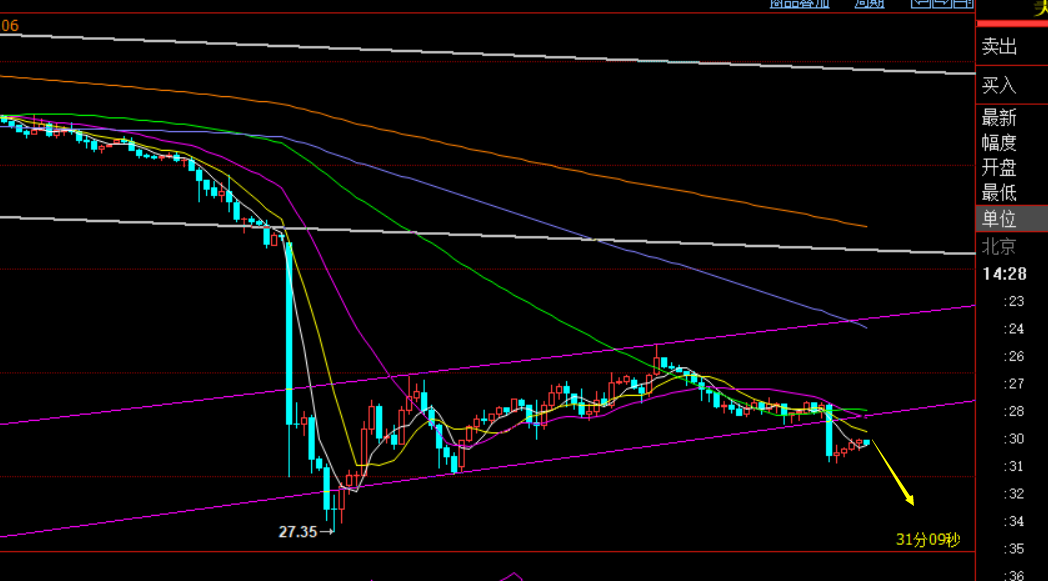The width and height of the screenshot is (1048, 581).
Task: Select the :28 tick row
Action: tap(1014, 411)
